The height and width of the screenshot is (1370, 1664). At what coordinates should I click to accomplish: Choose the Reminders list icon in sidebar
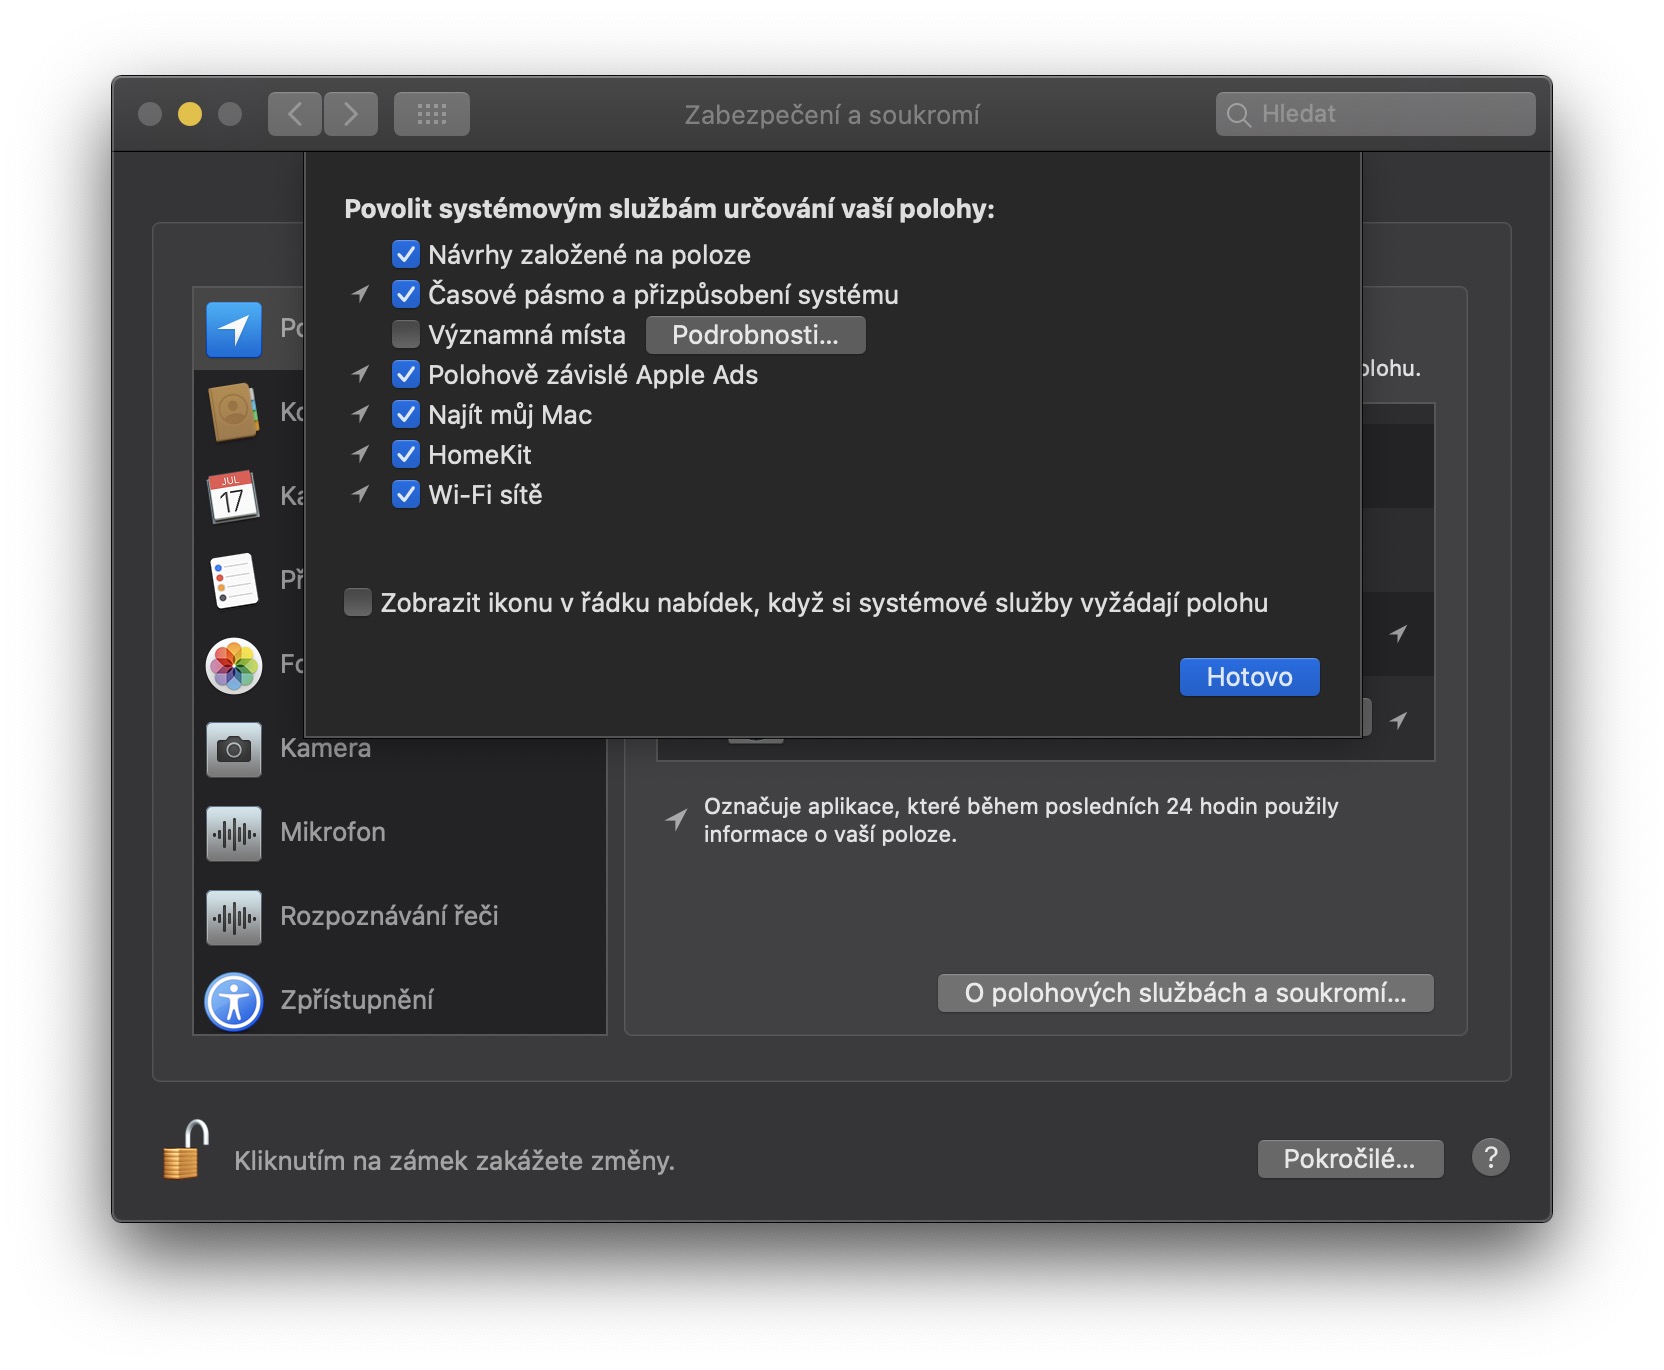click(234, 580)
